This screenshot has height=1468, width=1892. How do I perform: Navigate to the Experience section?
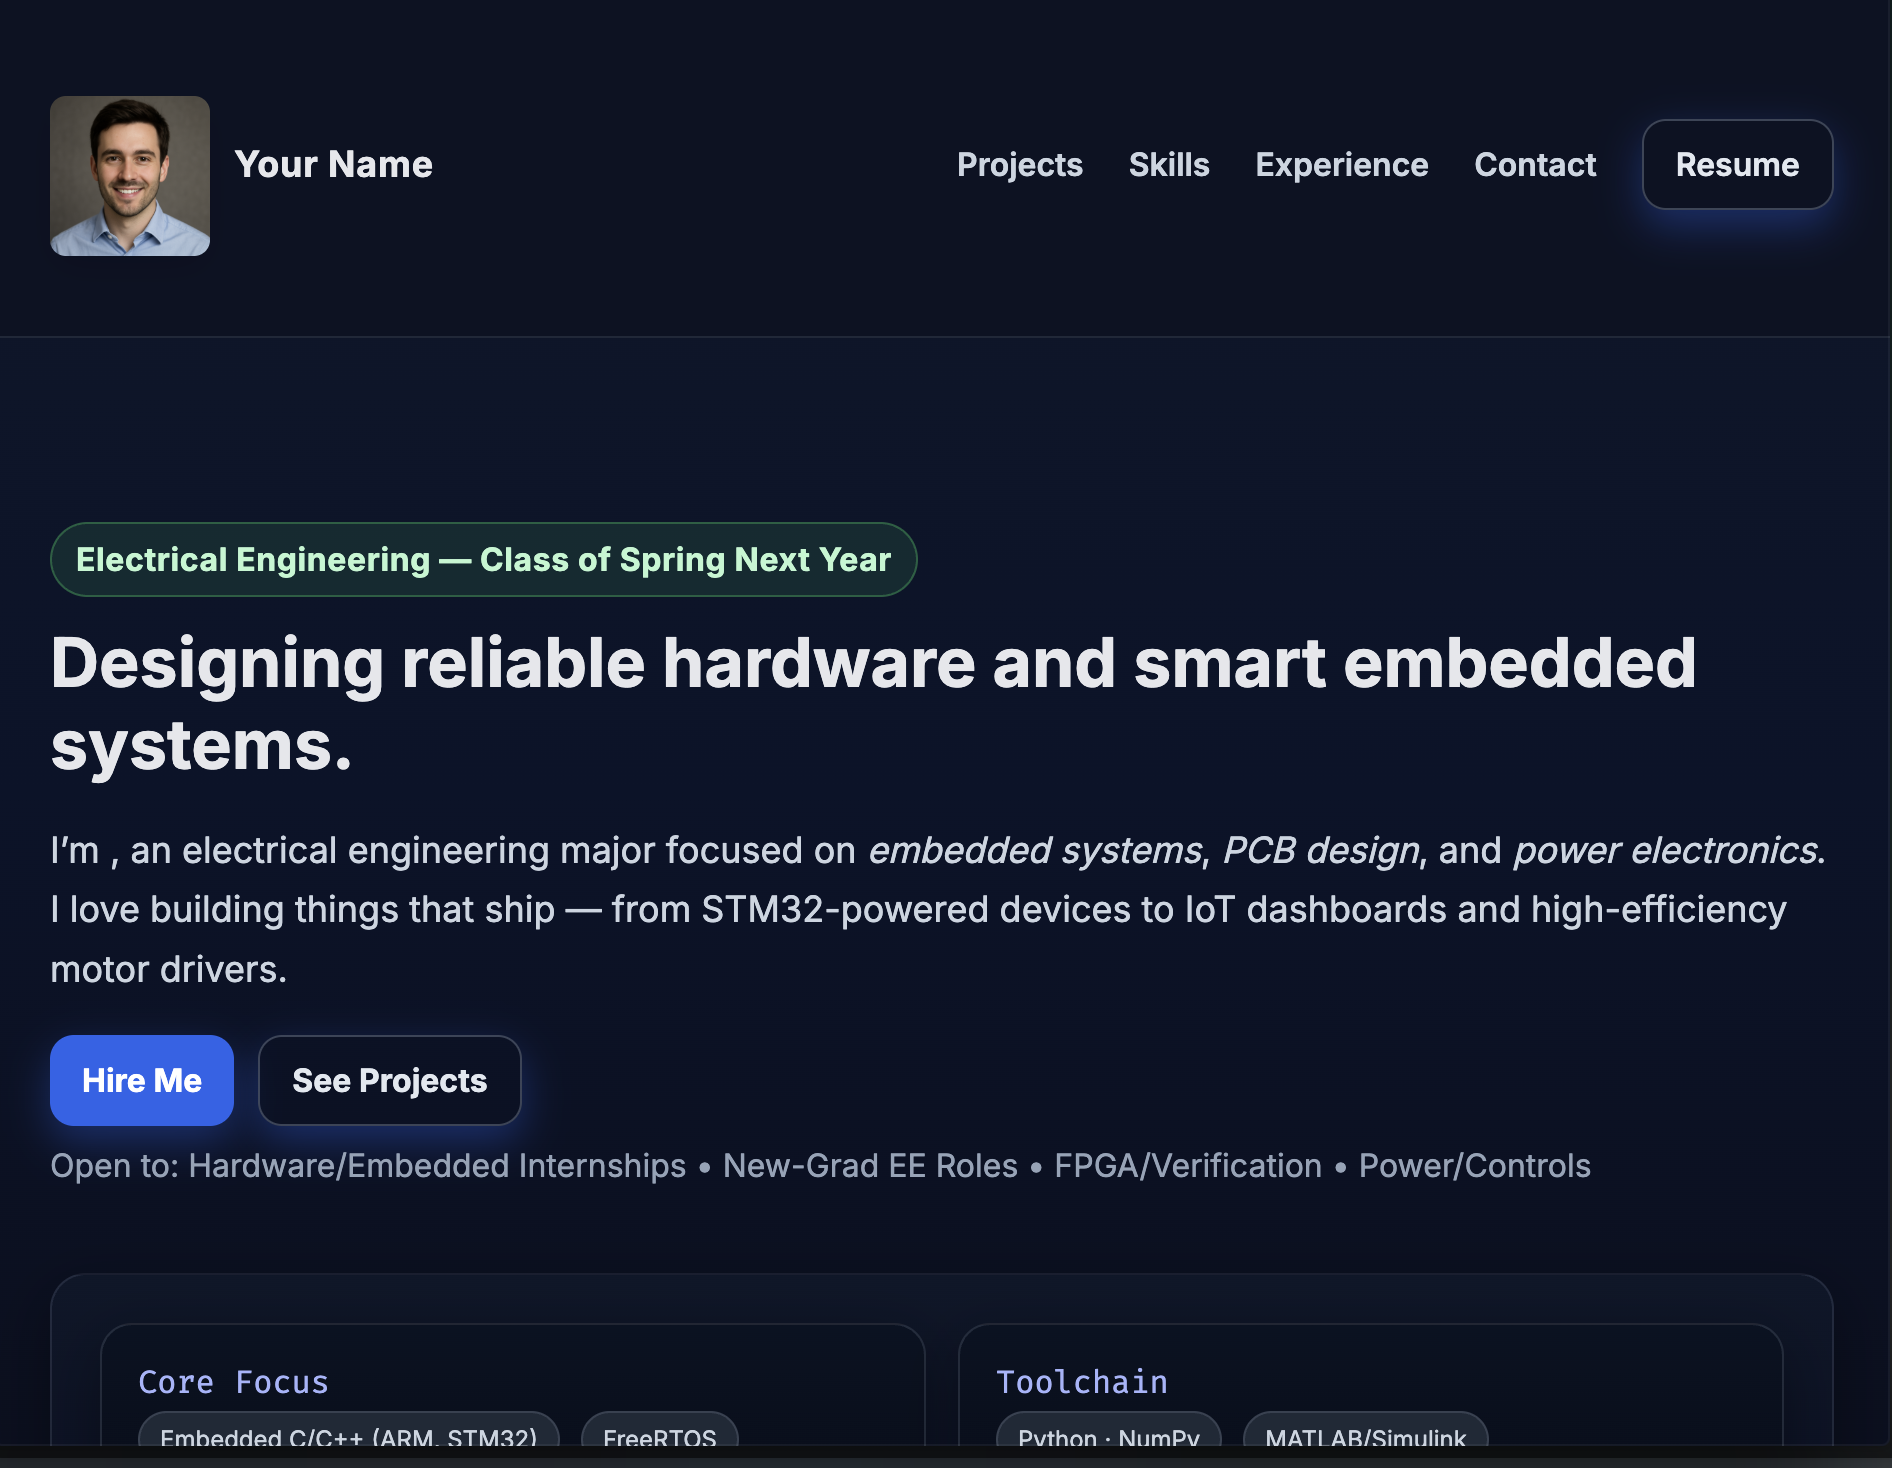pyautogui.click(x=1341, y=165)
